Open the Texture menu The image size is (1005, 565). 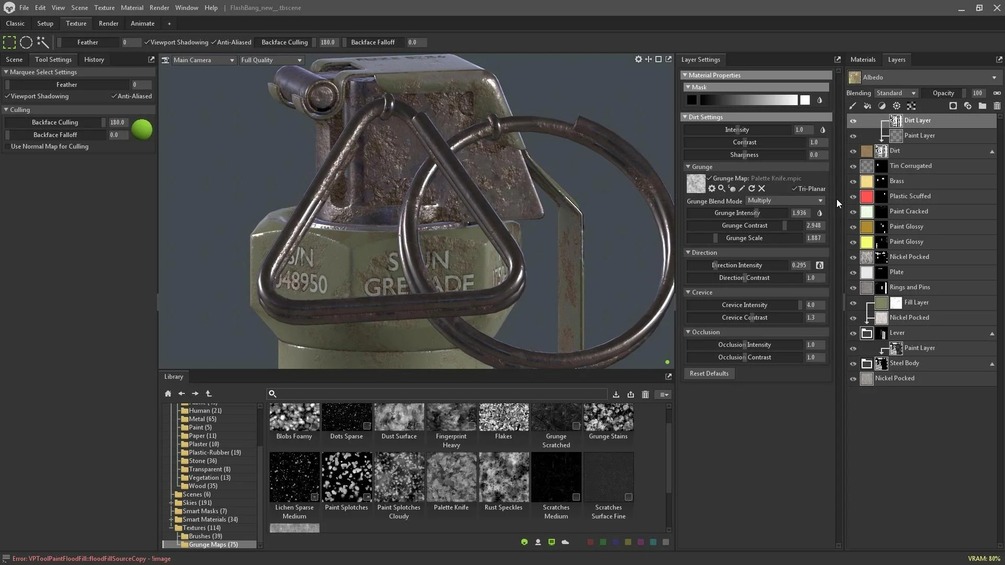[104, 8]
